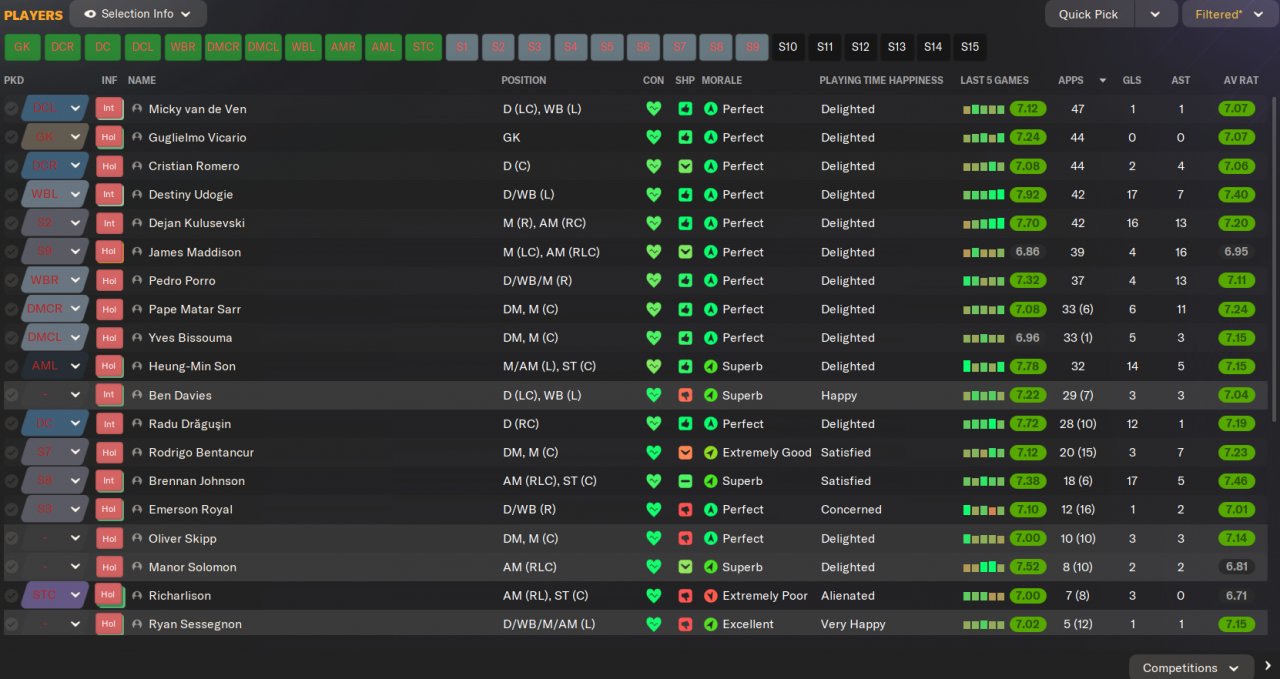Toggle the select circle for Ben Davies
The width and height of the screenshot is (1280, 679).
(11, 396)
